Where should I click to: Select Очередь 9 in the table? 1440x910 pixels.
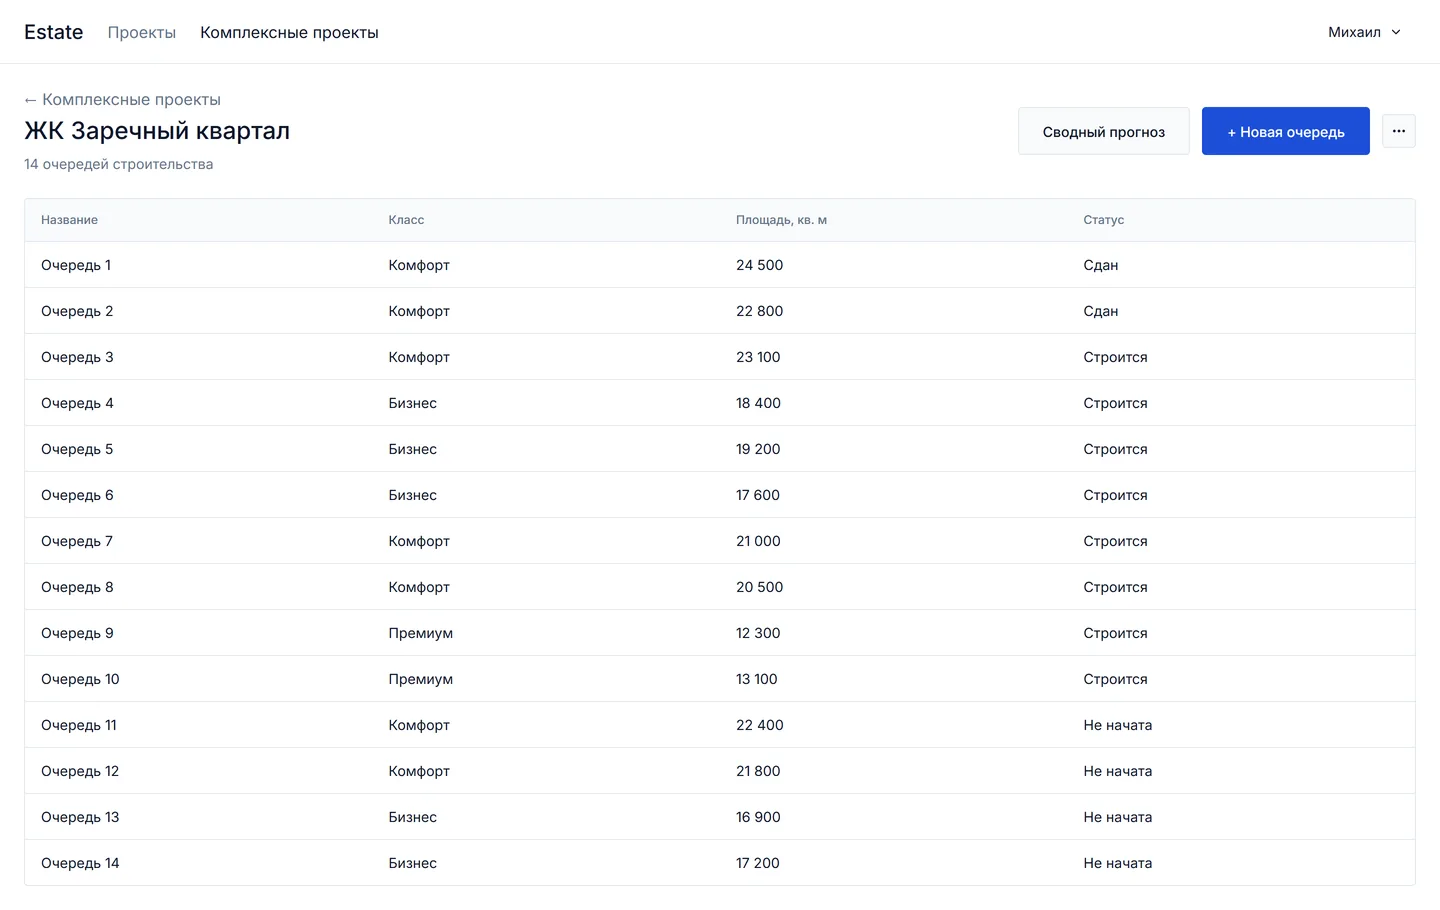(720, 633)
